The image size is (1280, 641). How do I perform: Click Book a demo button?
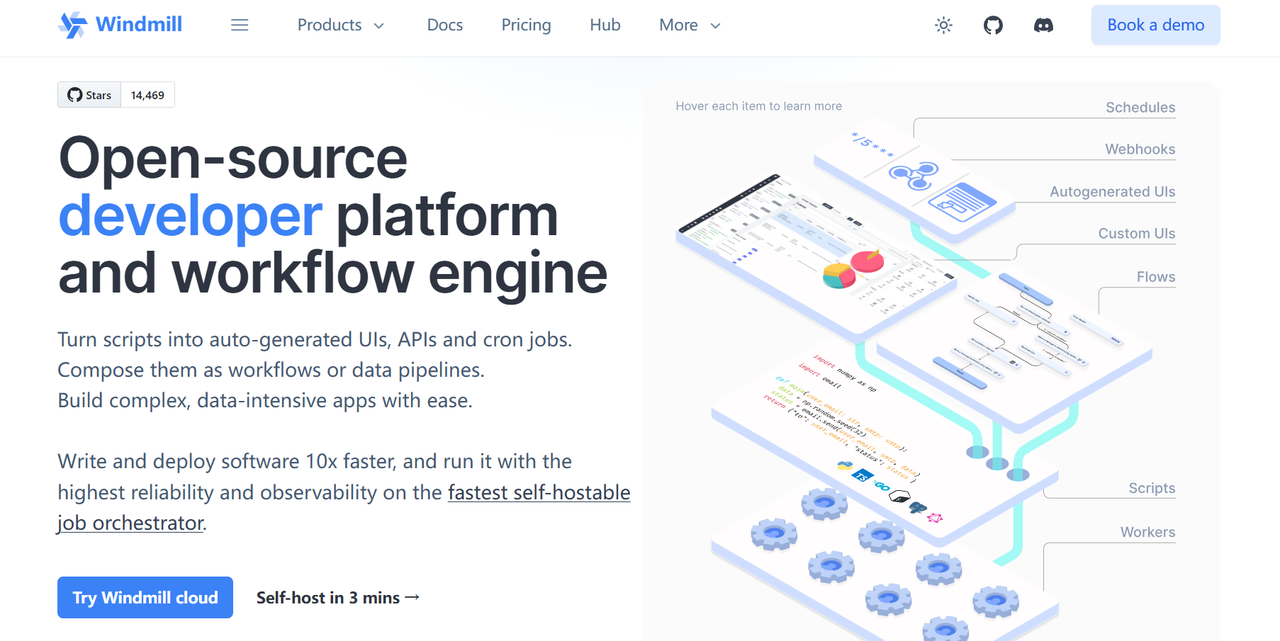coord(1156,25)
